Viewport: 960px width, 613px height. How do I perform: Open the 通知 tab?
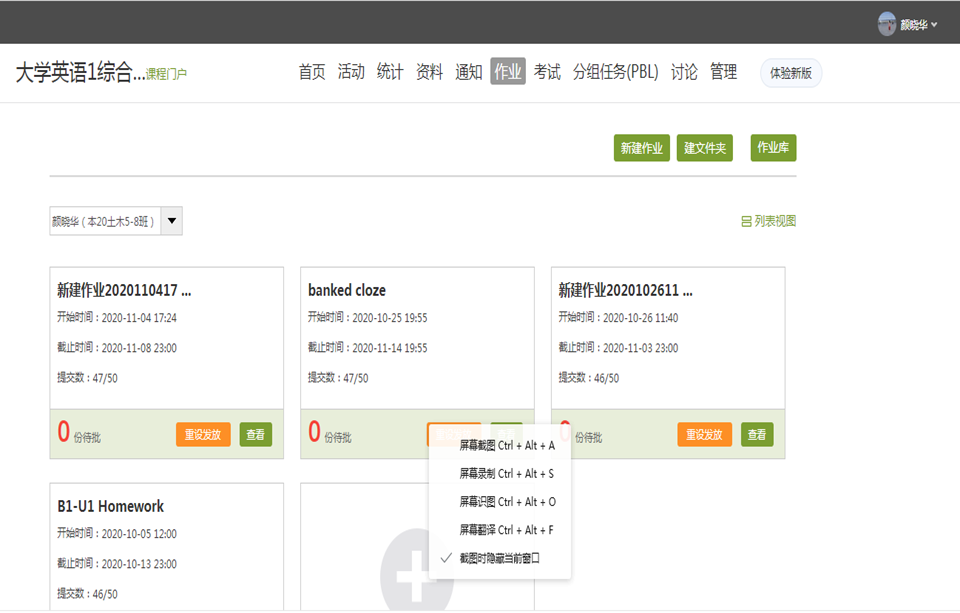[468, 72]
